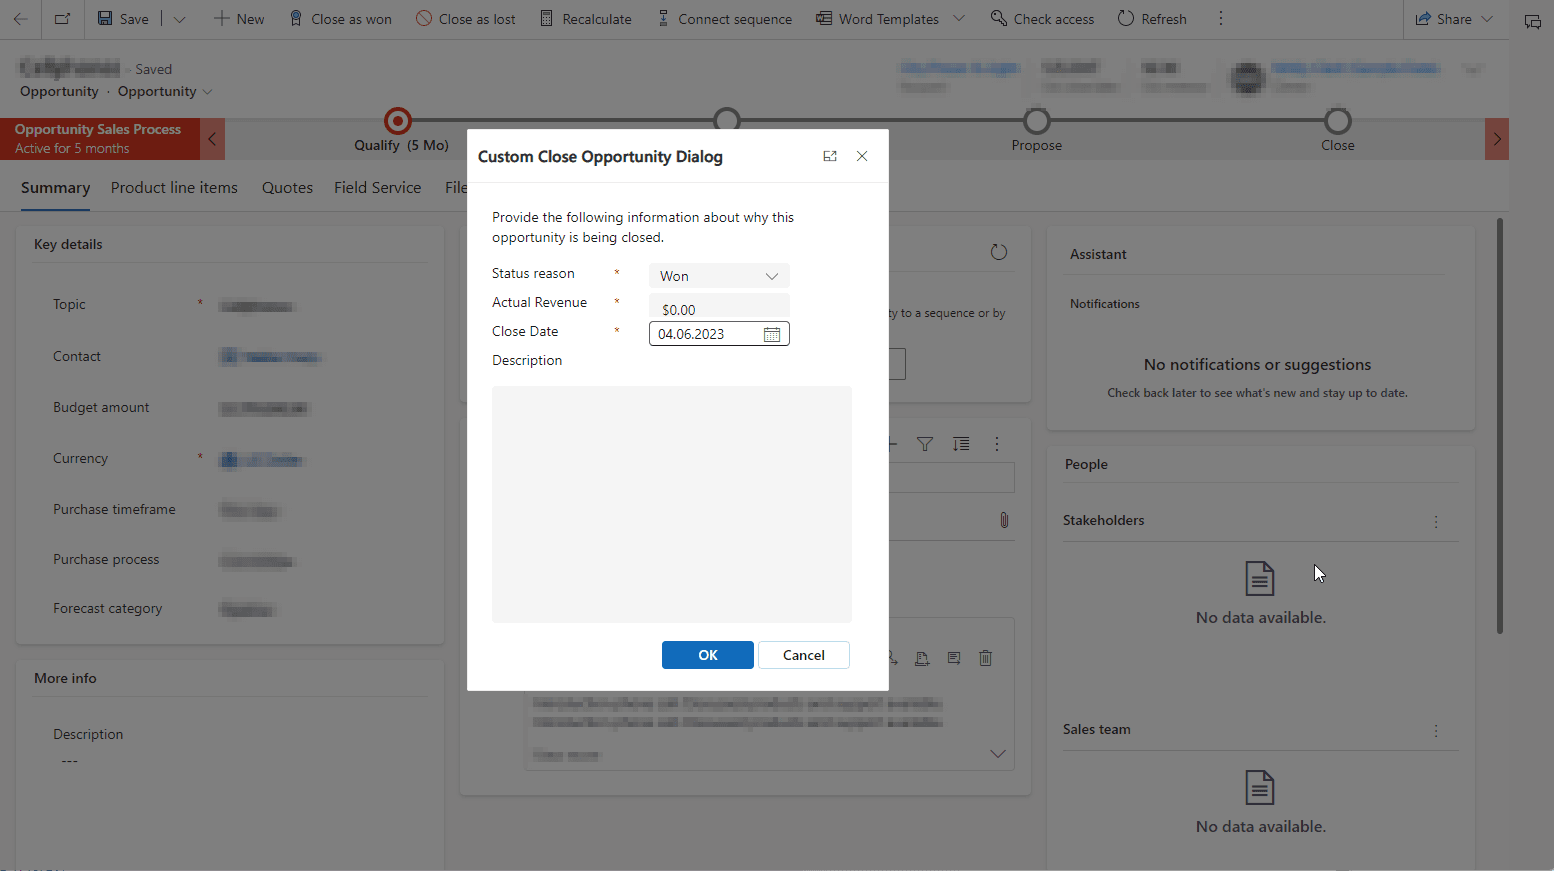
Task: Mark the deal with Close as lost
Action: [x=465, y=18]
